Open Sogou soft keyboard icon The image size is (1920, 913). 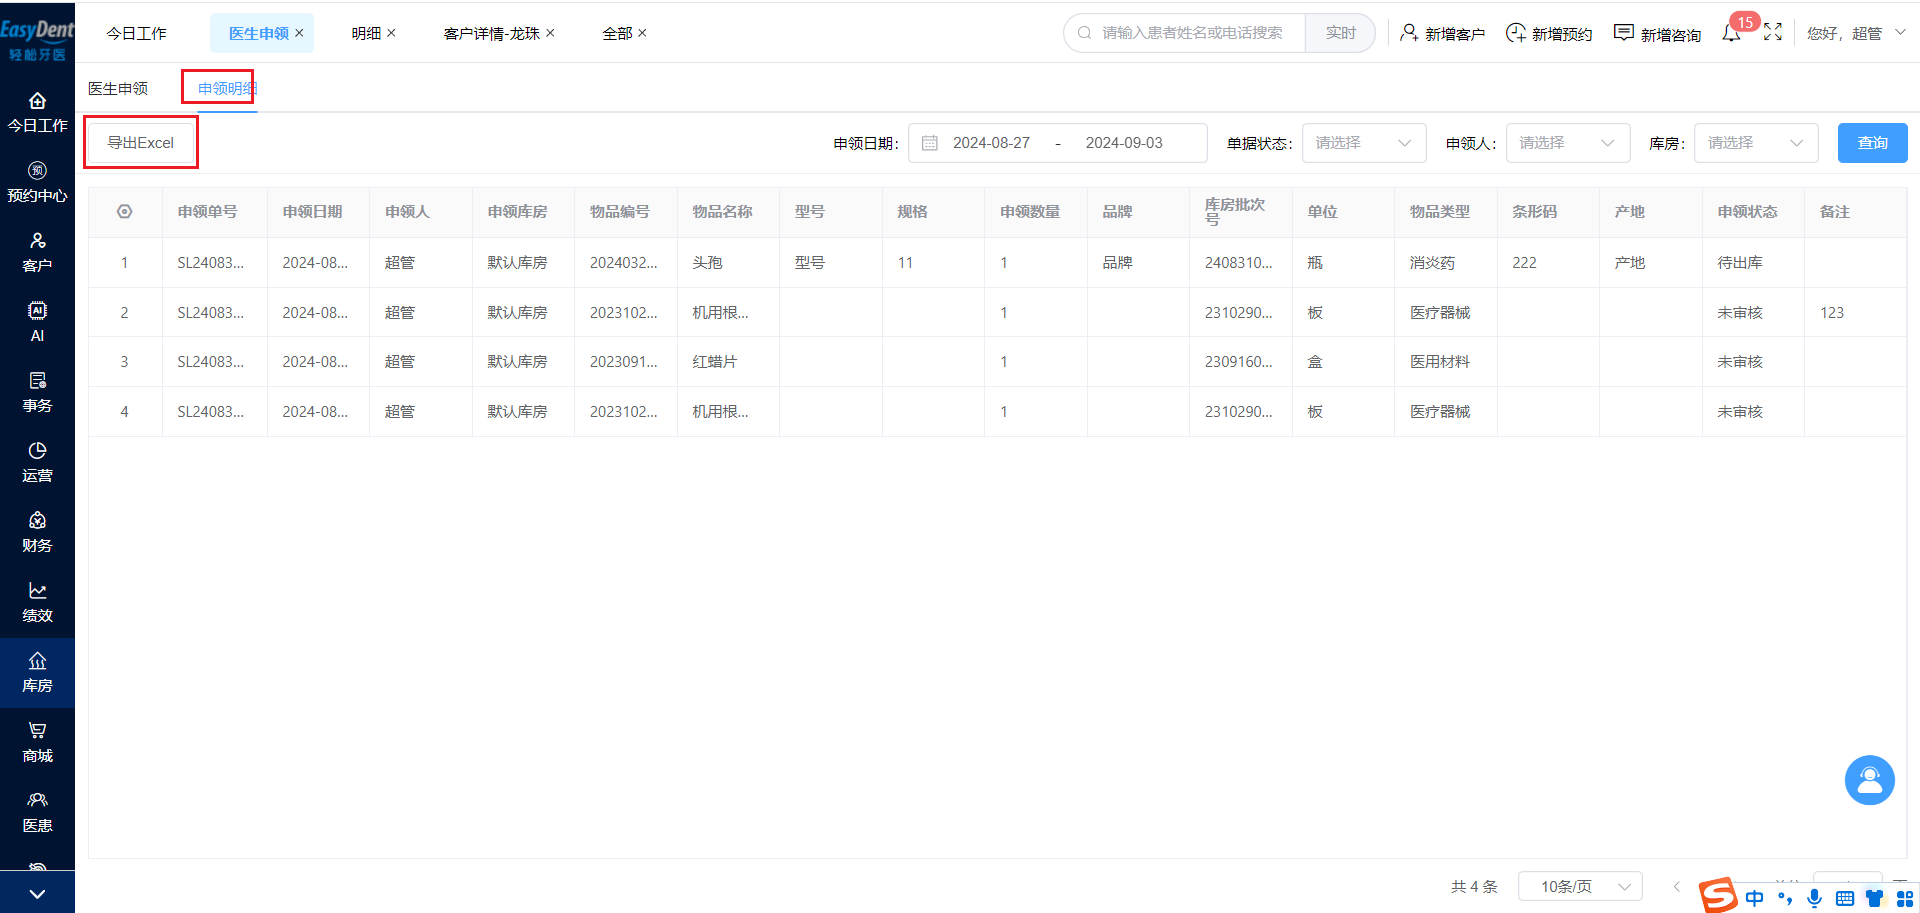click(1845, 898)
